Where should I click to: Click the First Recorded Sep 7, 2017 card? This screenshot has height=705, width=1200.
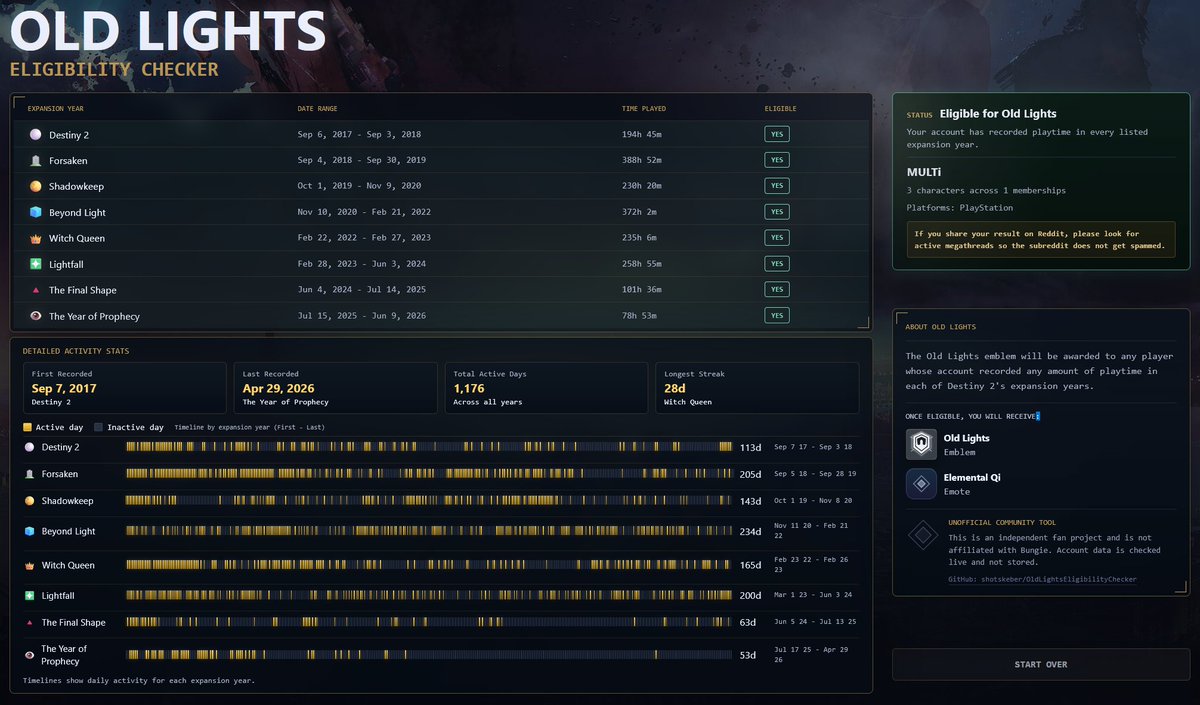pos(125,388)
